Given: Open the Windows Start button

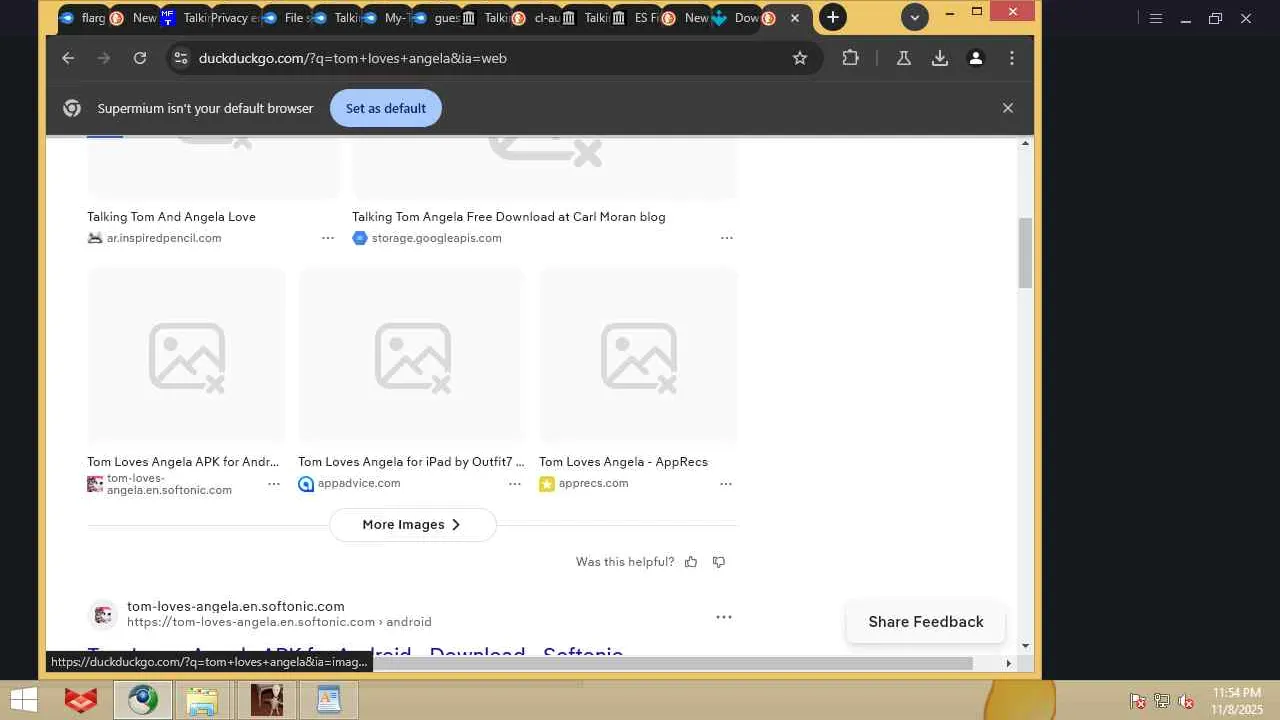Looking at the screenshot, I should pos(23,700).
